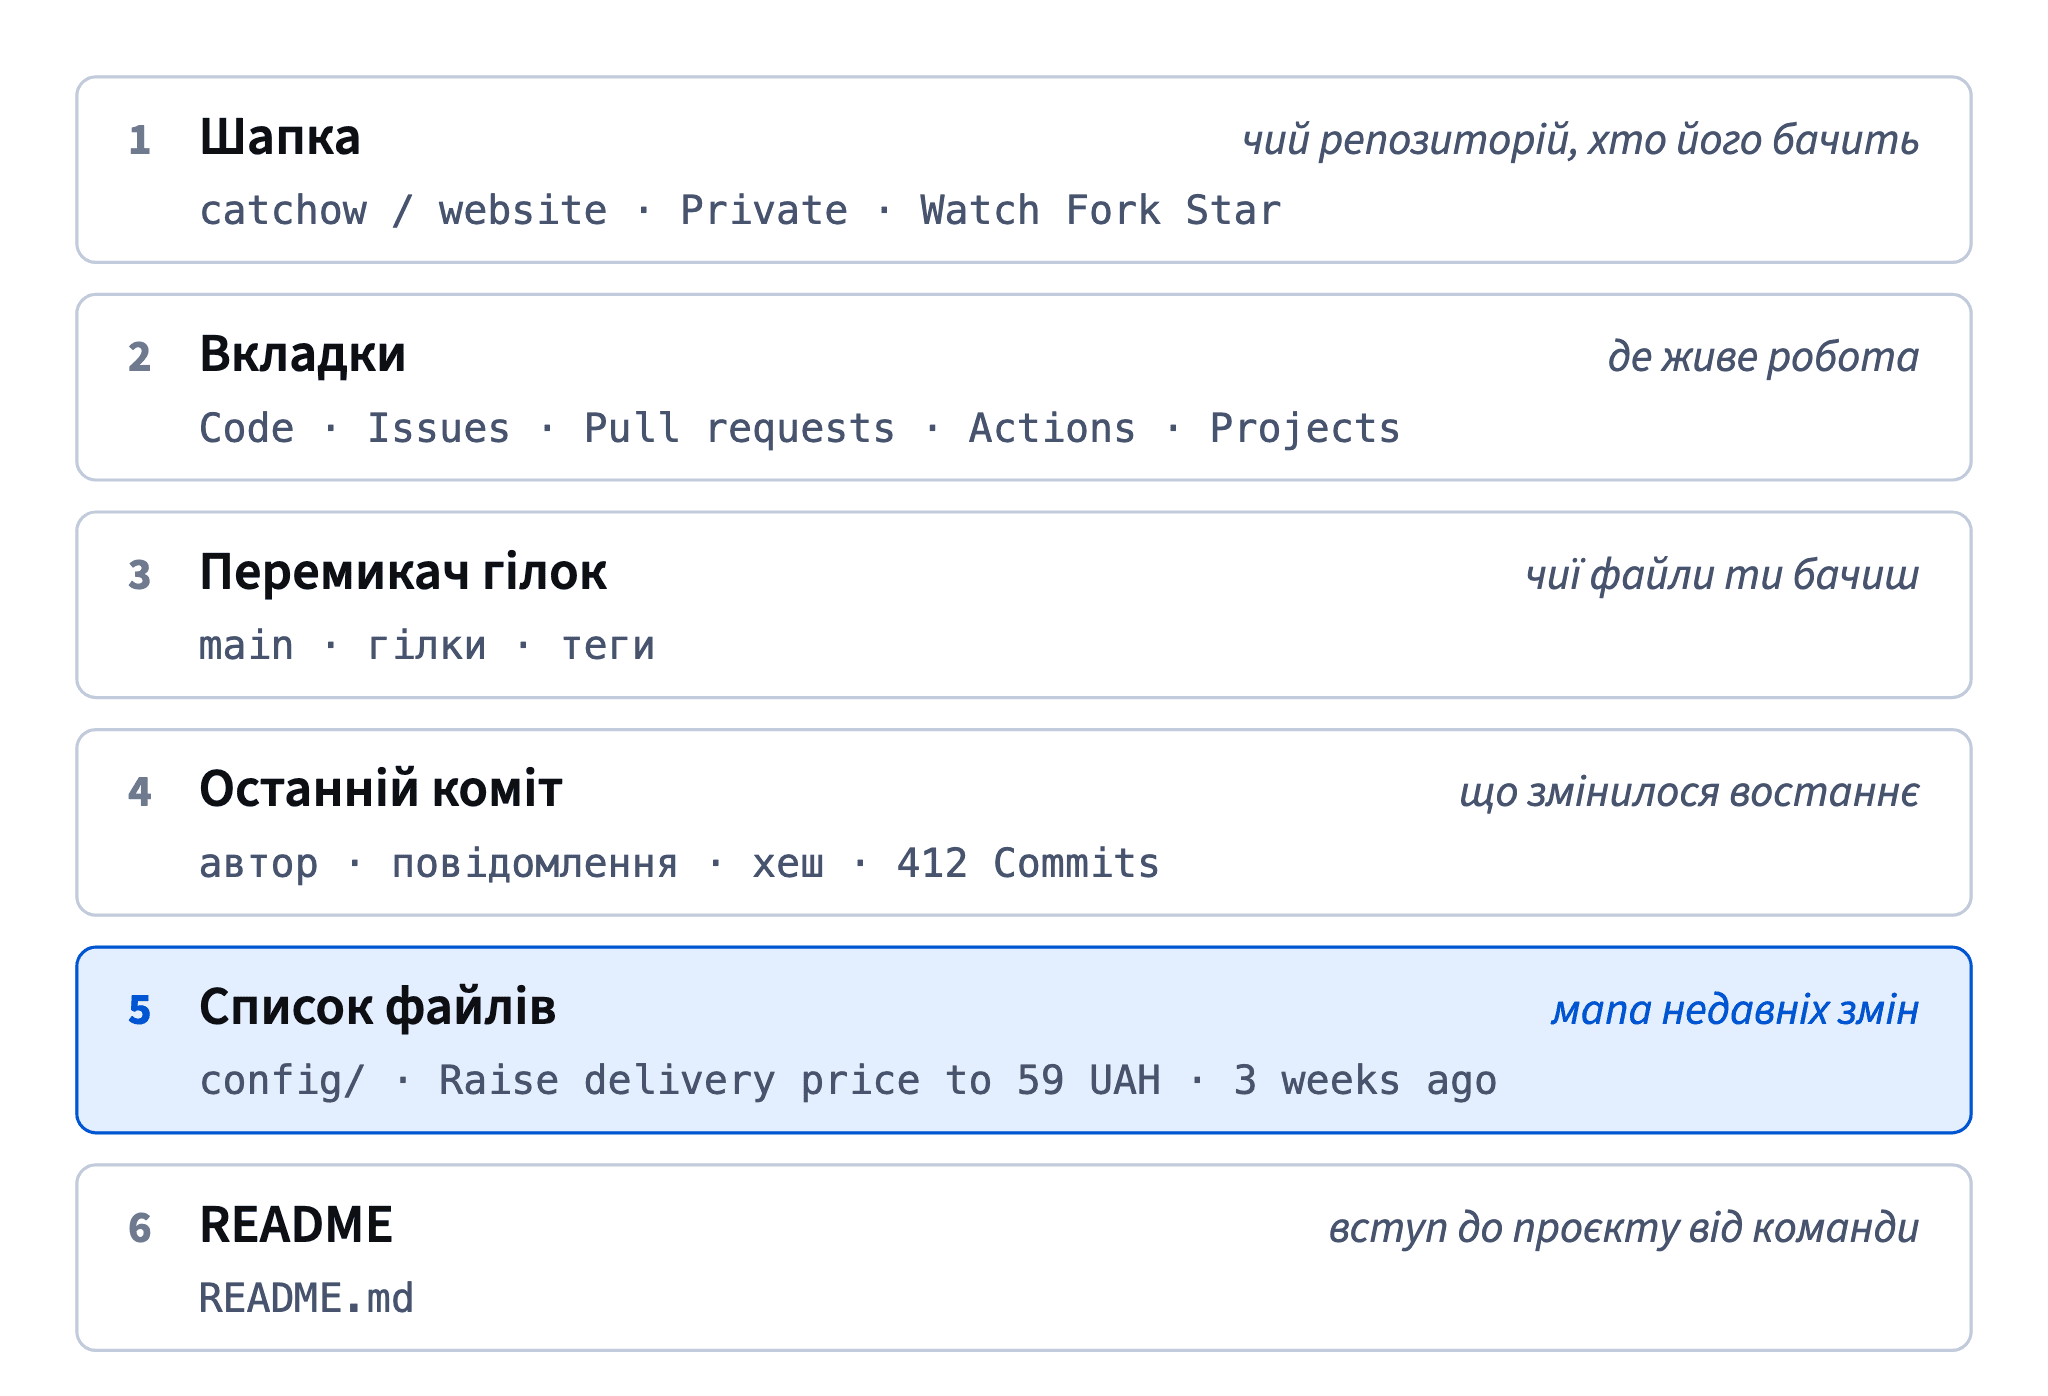
Task: Click the 'Code · Issues · Pull requests' line
Action: tap(799, 429)
